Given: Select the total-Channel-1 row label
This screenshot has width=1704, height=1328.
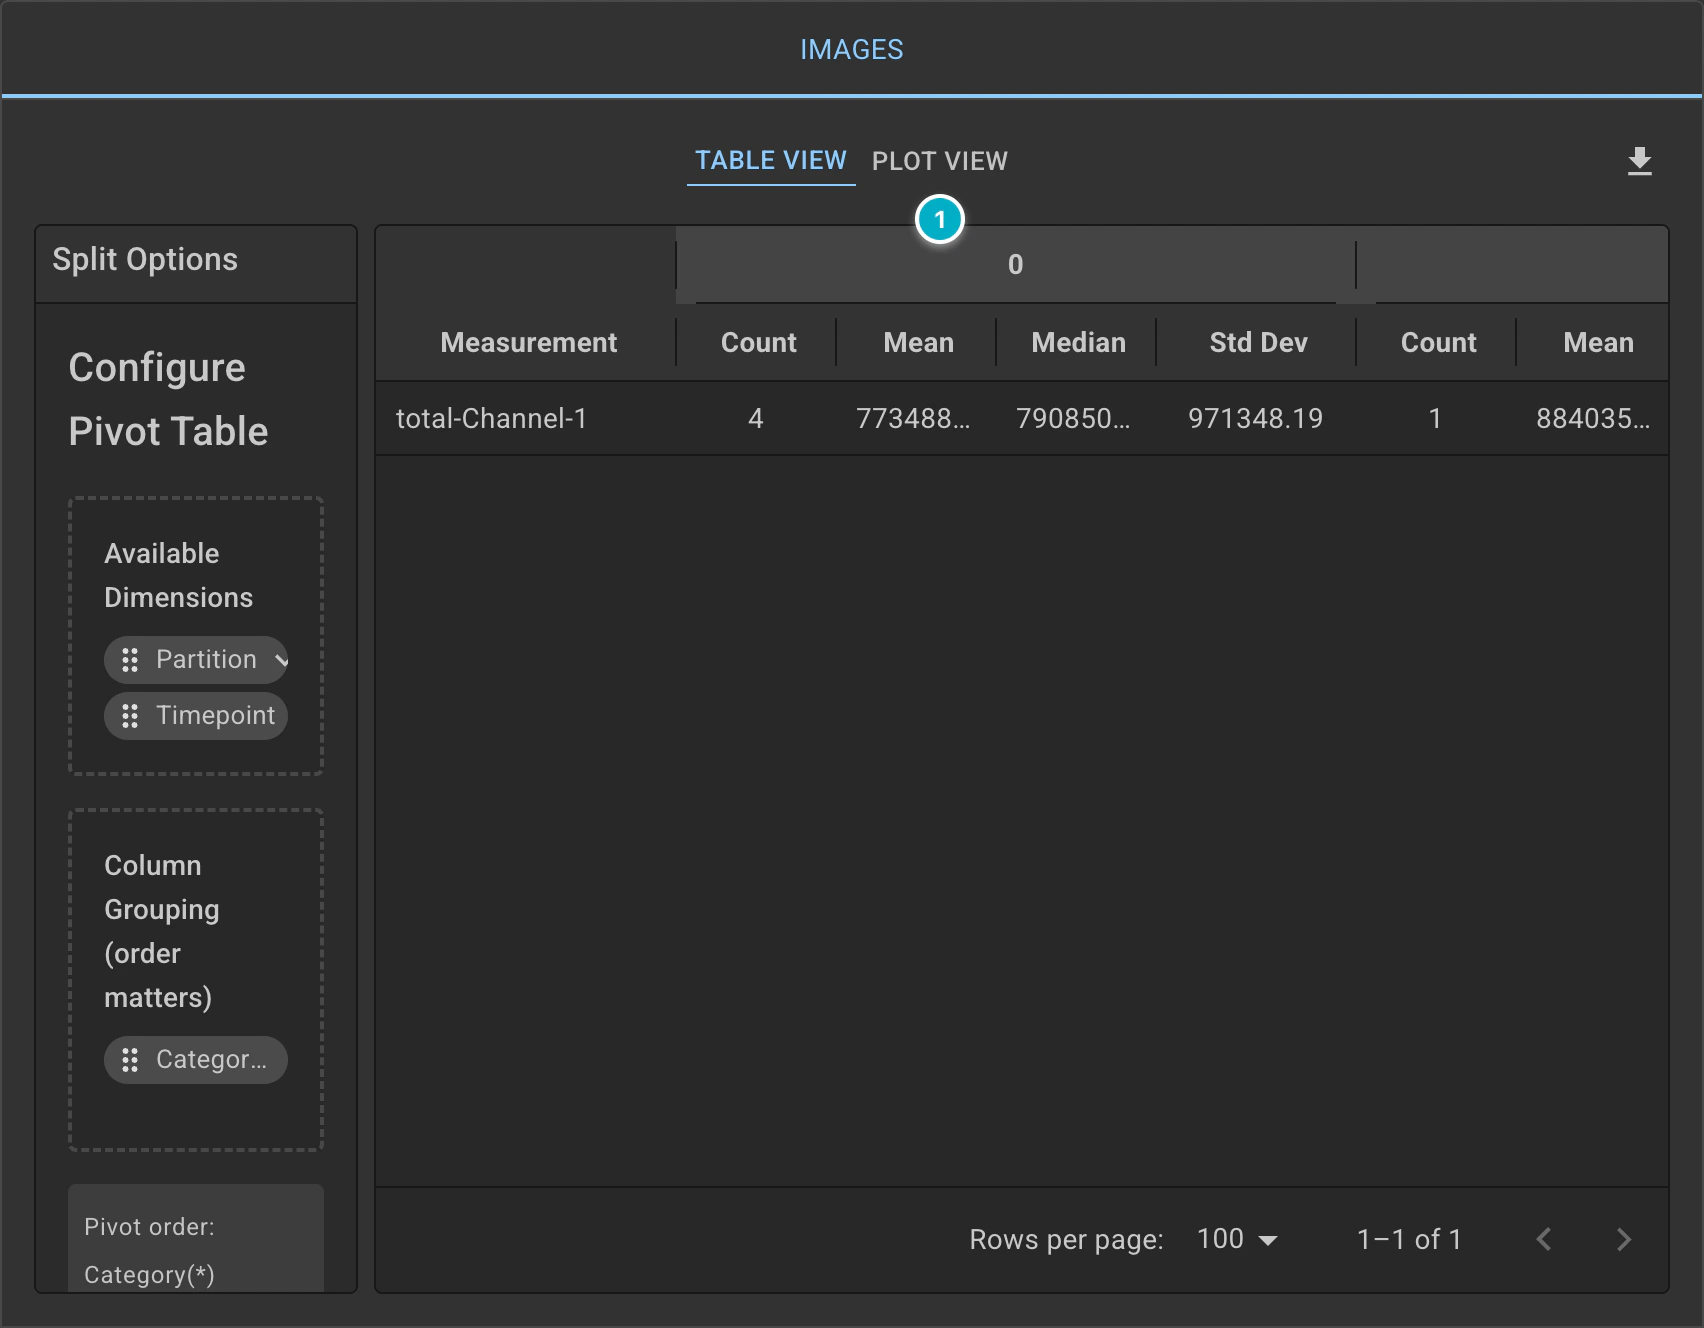Looking at the screenshot, I should click(491, 419).
